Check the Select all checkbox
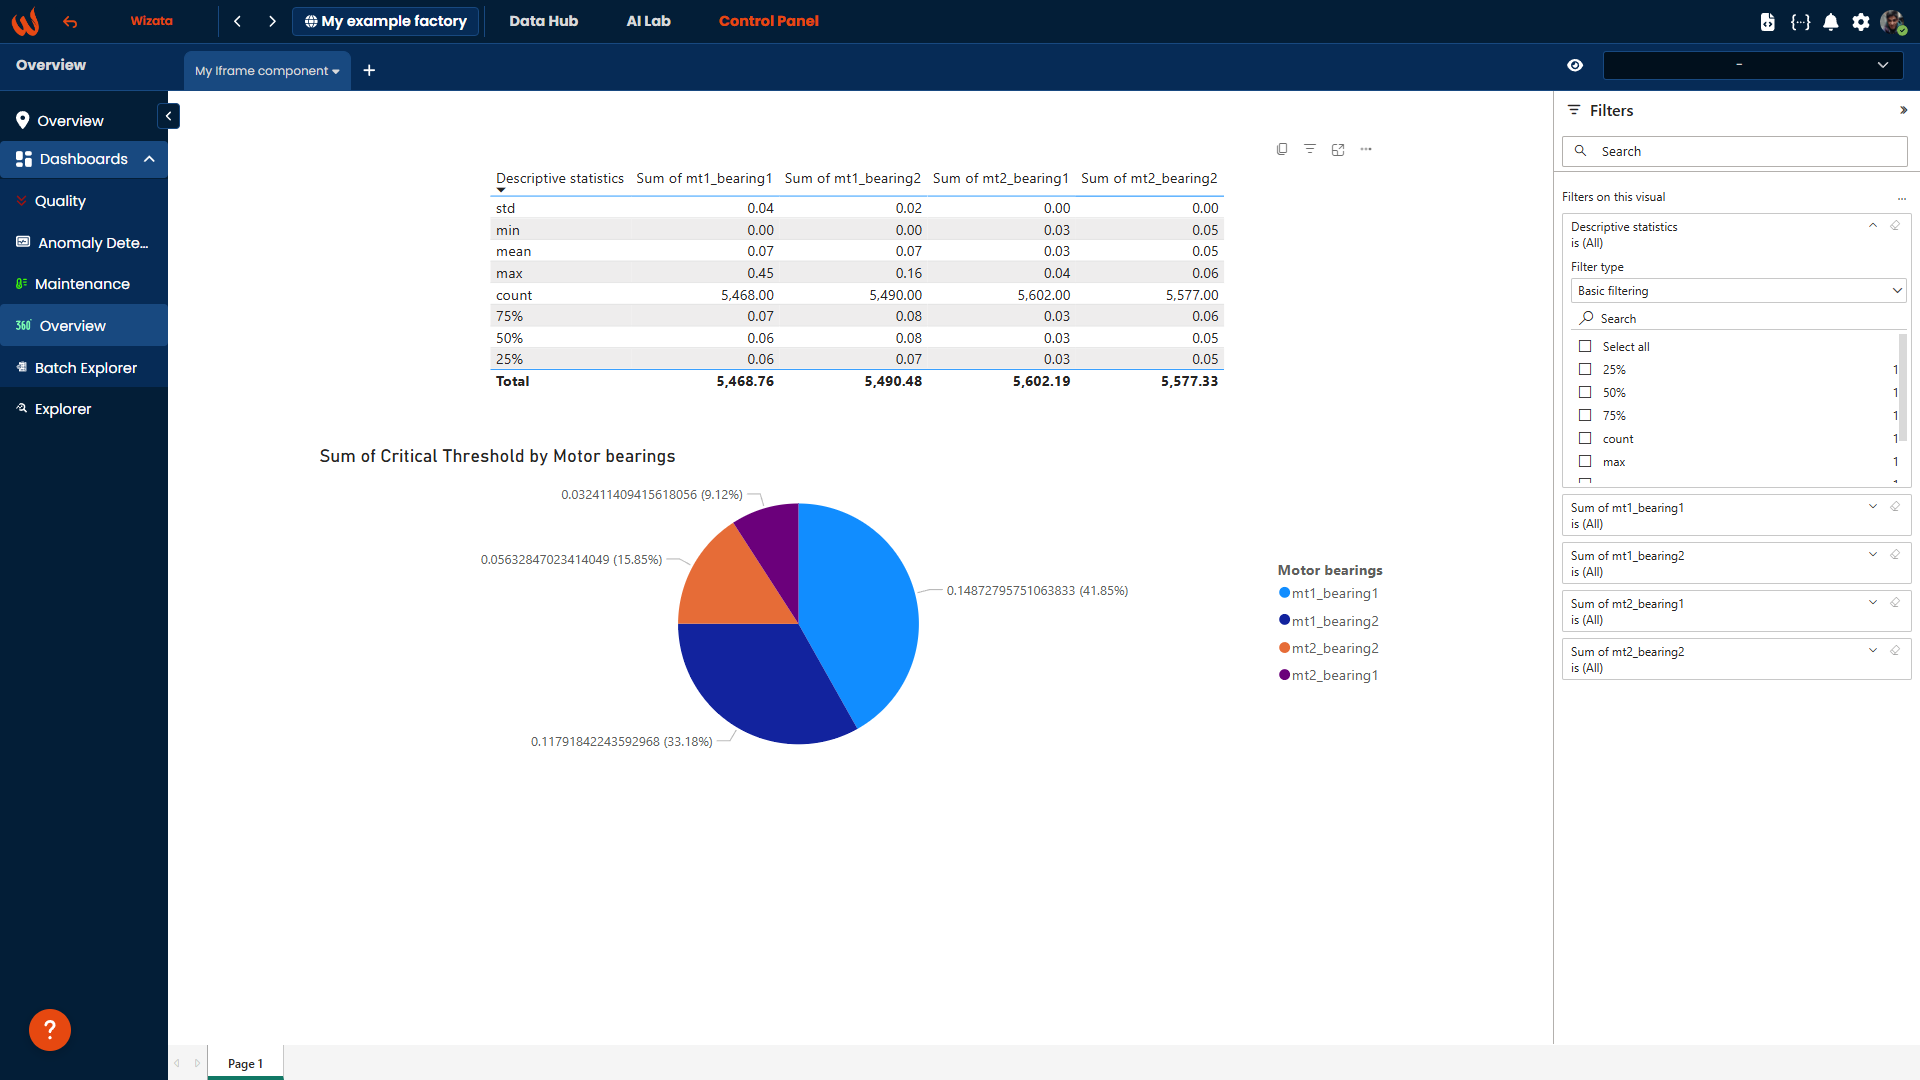Screen dimensions: 1920x1080 coord(1585,346)
